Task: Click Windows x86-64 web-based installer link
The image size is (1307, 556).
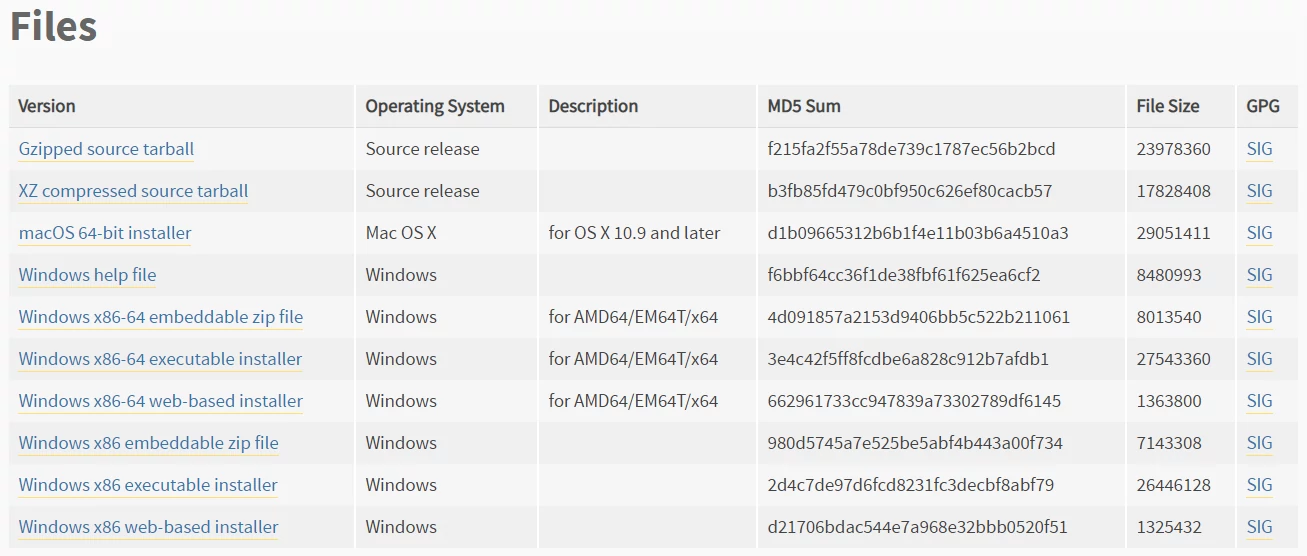Action: [160, 401]
